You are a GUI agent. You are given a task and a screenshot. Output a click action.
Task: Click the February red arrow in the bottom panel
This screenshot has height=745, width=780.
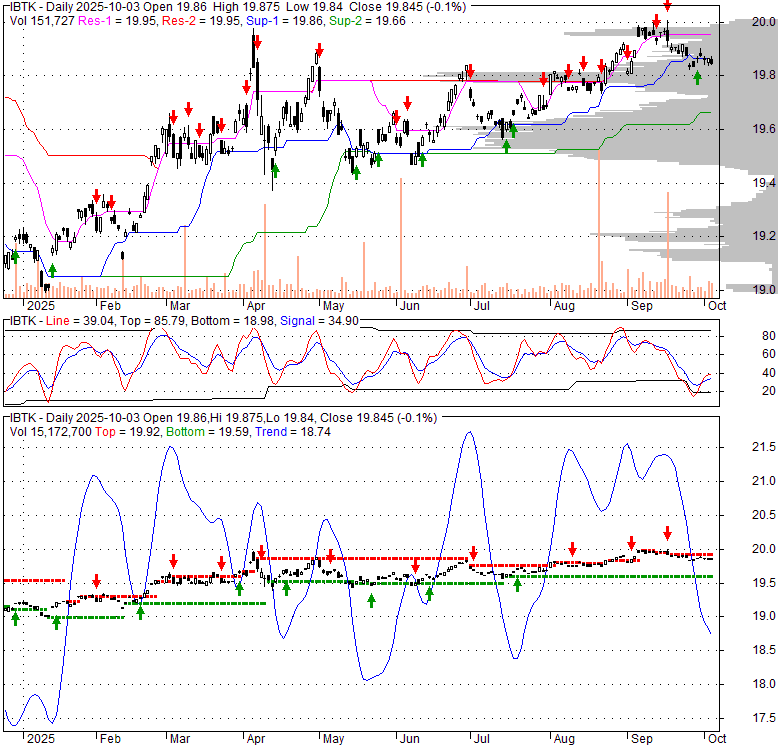point(97,581)
